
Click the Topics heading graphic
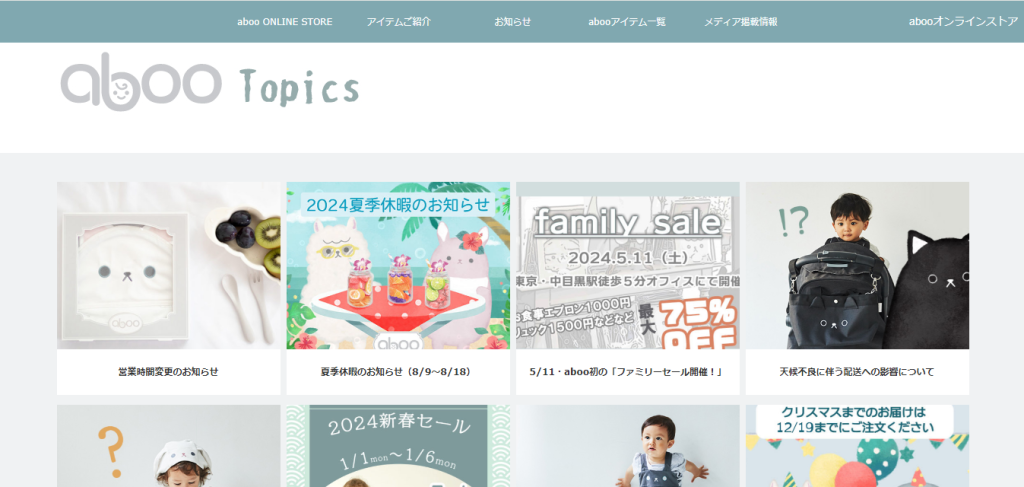(300, 87)
